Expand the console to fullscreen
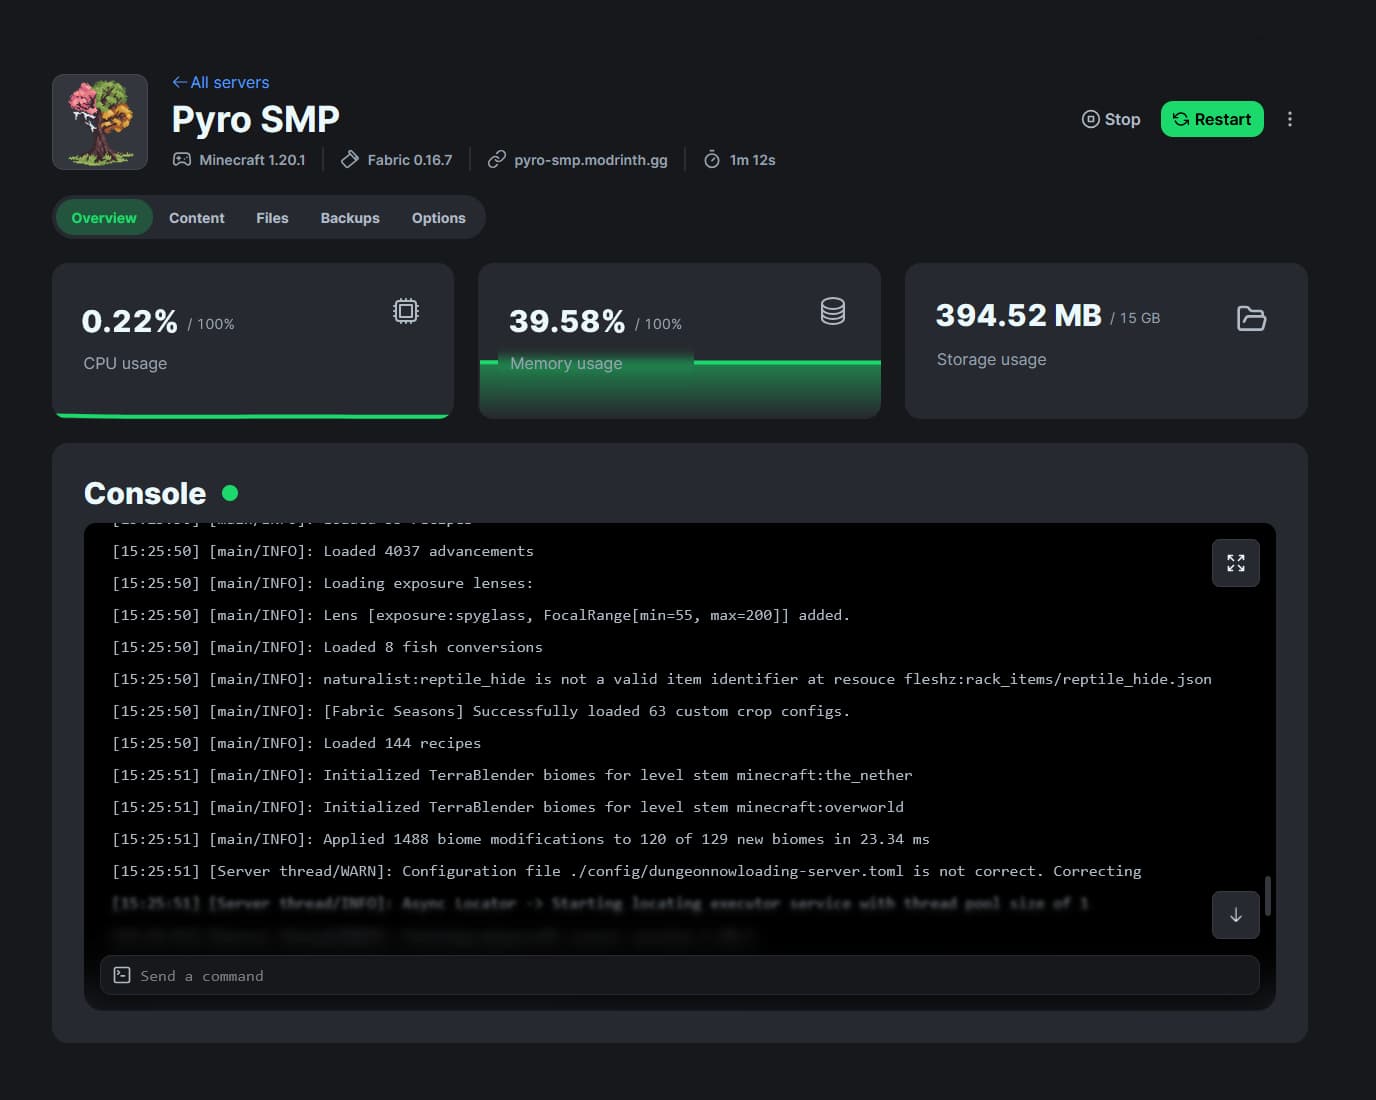The height and width of the screenshot is (1100, 1376). [1235, 563]
